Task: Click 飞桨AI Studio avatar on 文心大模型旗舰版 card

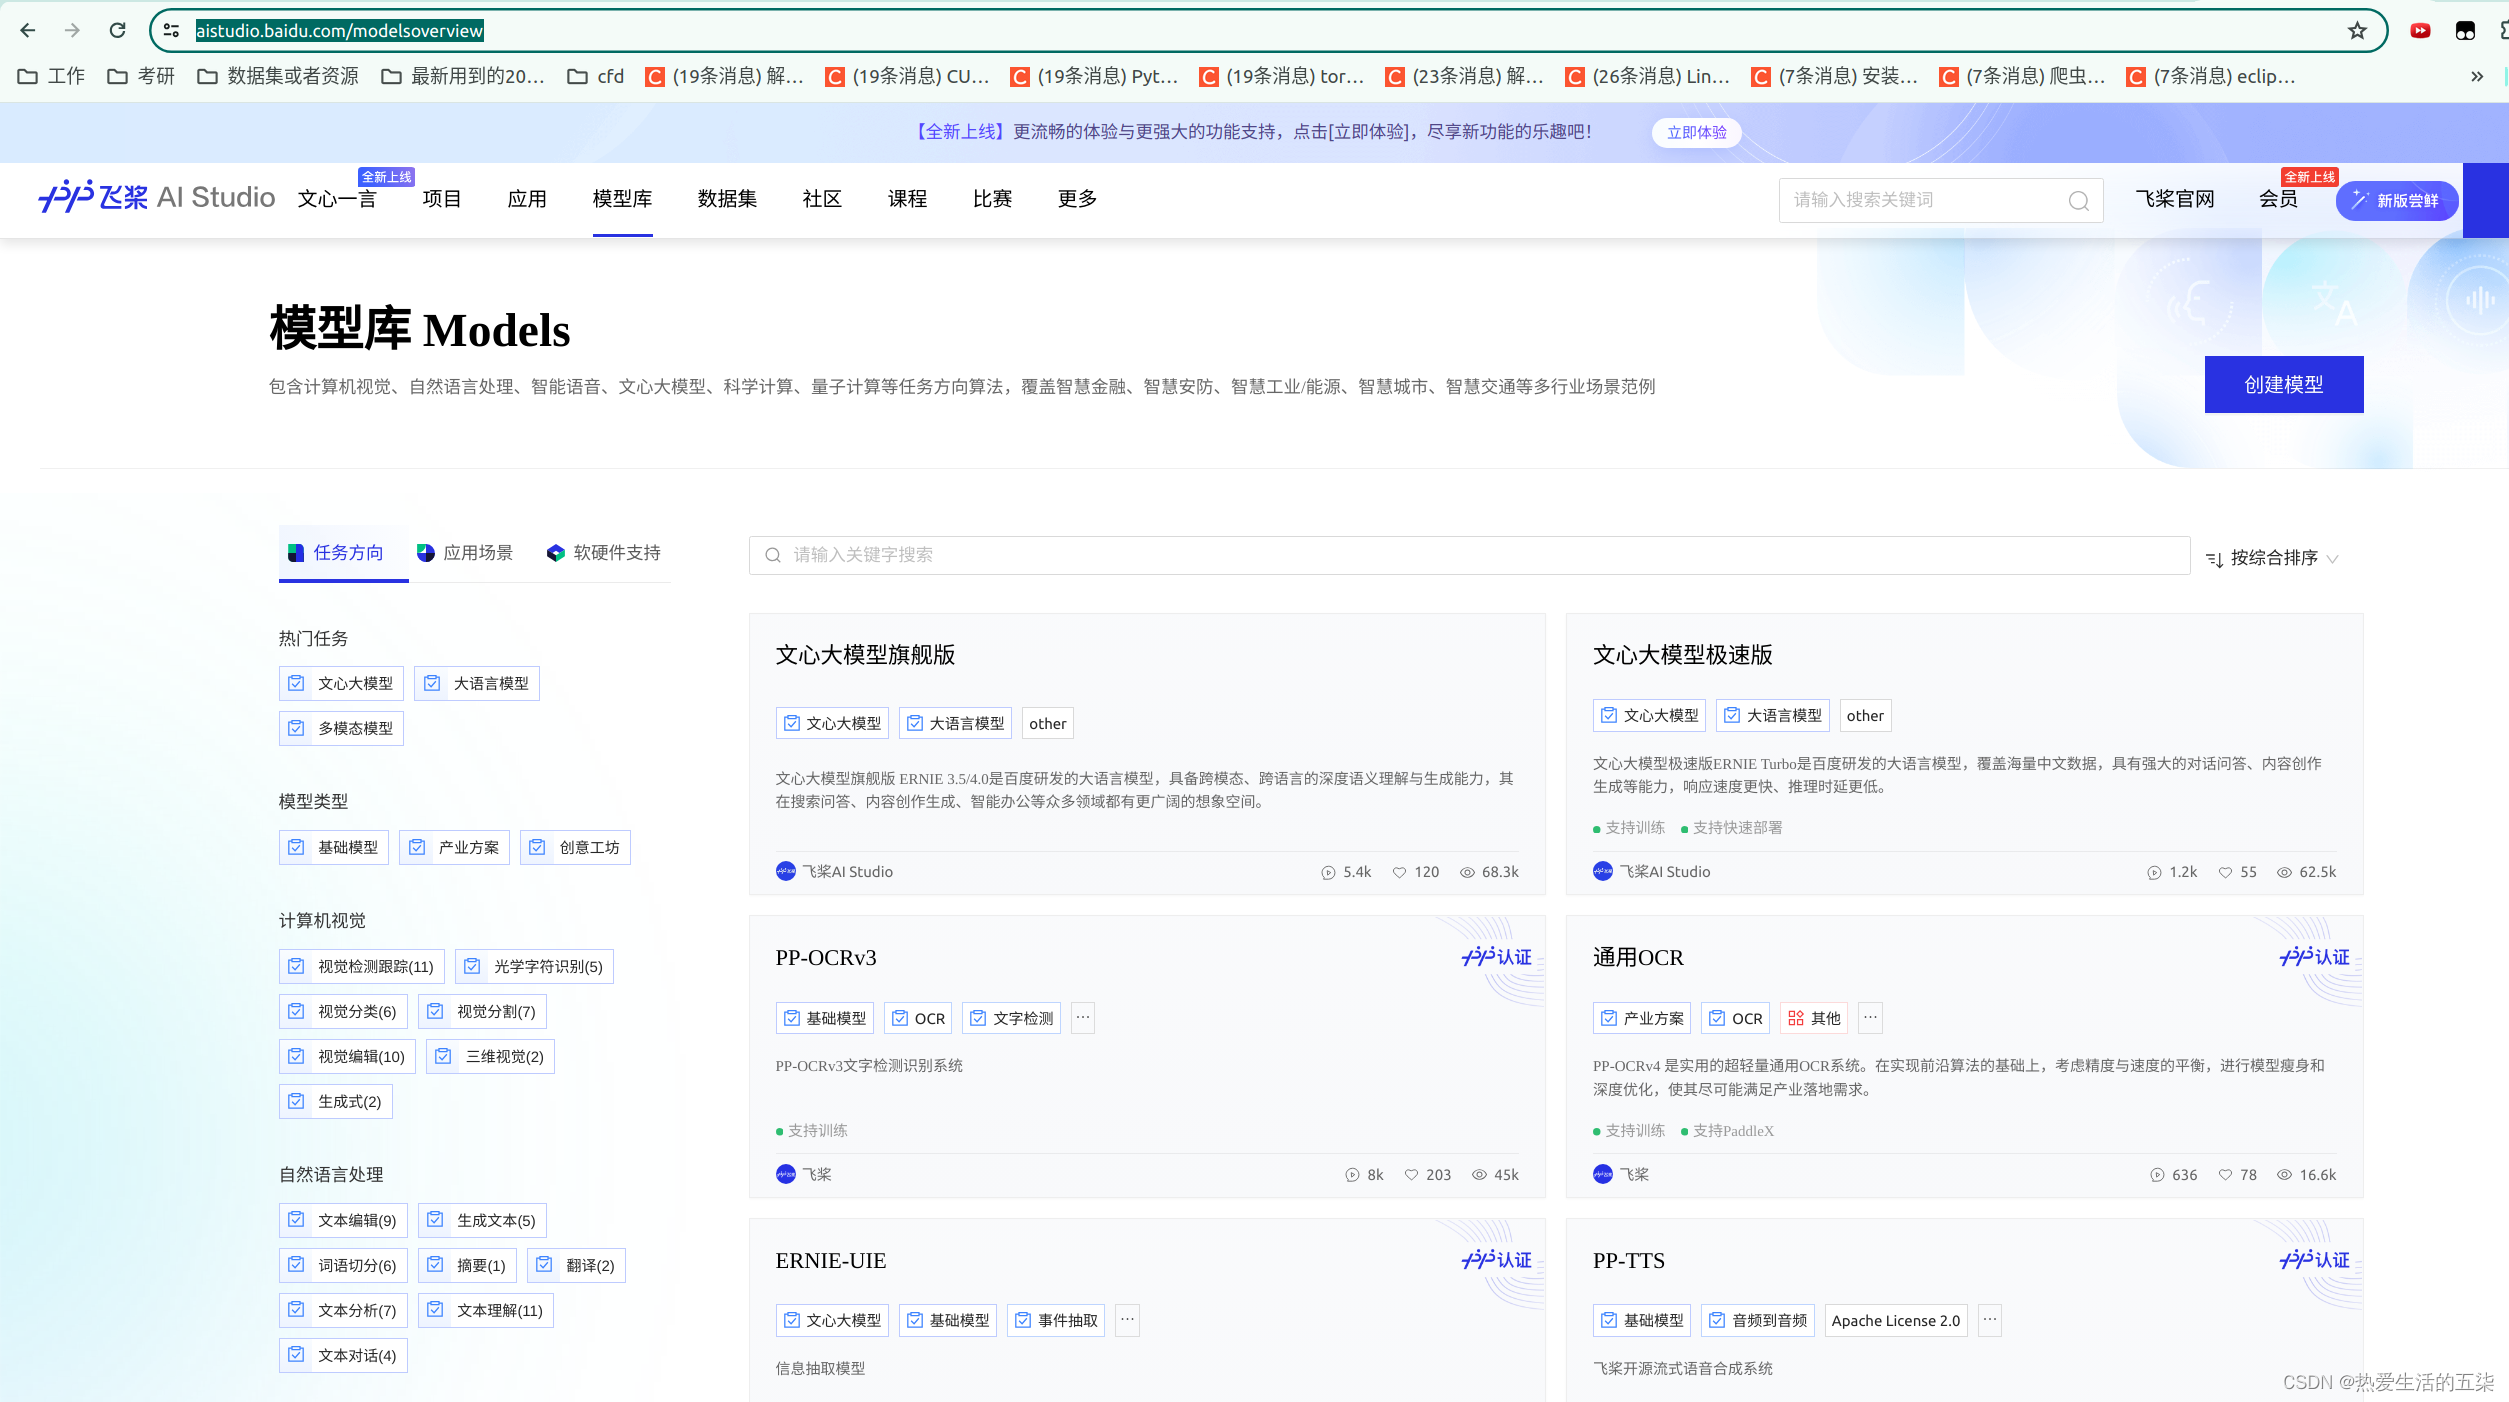Action: (786, 871)
